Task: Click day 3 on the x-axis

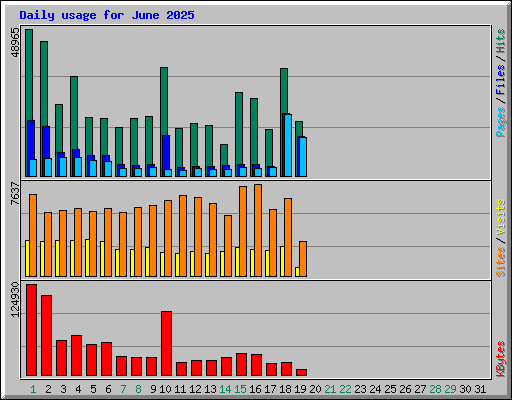Action: tap(63, 389)
